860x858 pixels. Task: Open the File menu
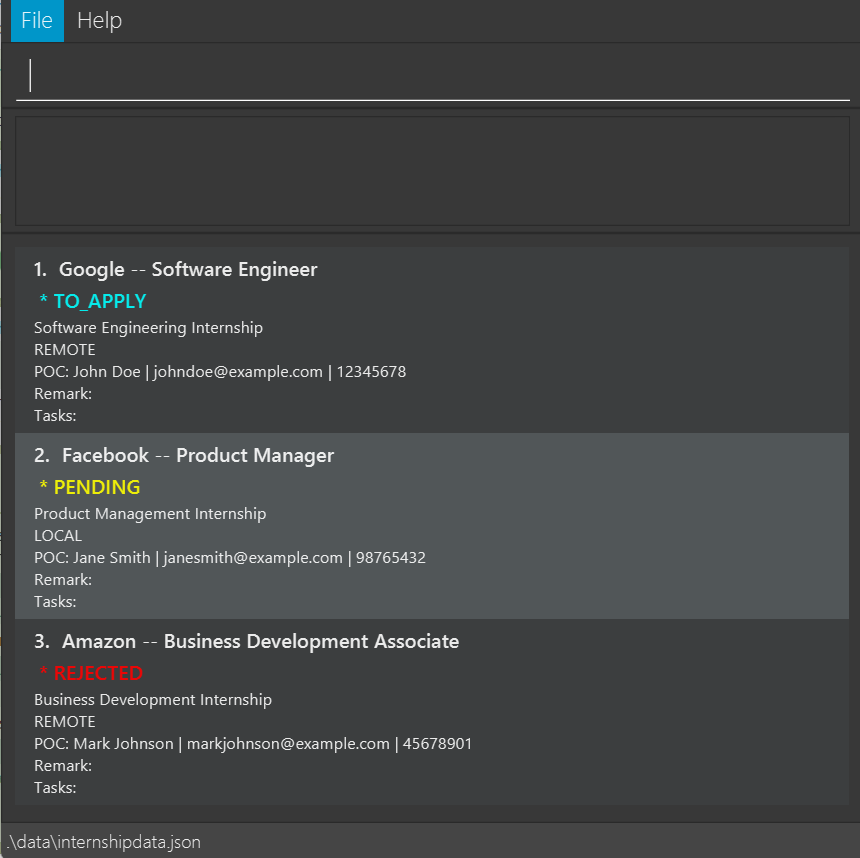click(36, 20)
